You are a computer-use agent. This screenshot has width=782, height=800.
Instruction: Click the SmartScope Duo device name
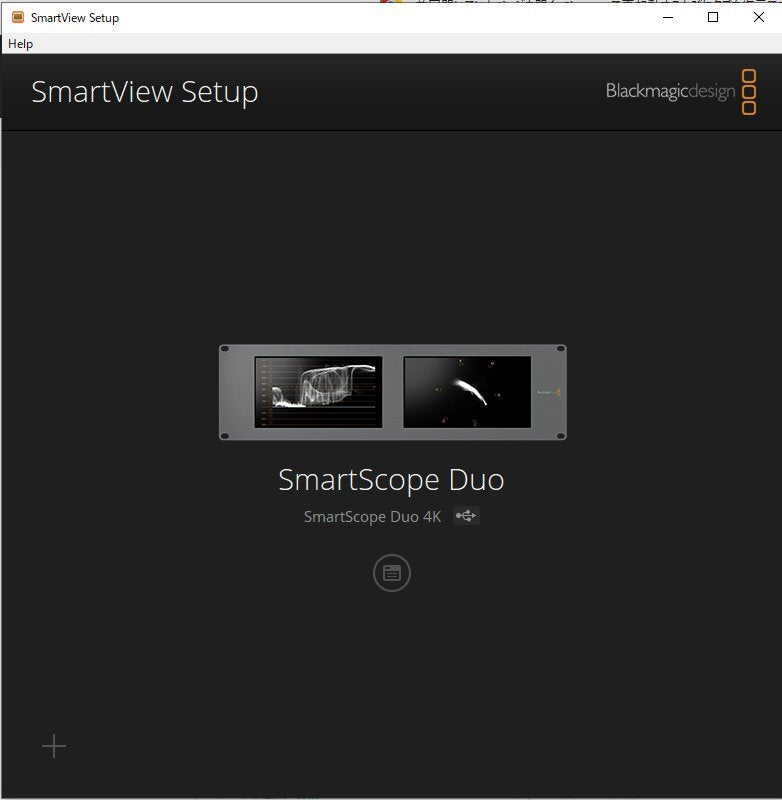[391, 480]
